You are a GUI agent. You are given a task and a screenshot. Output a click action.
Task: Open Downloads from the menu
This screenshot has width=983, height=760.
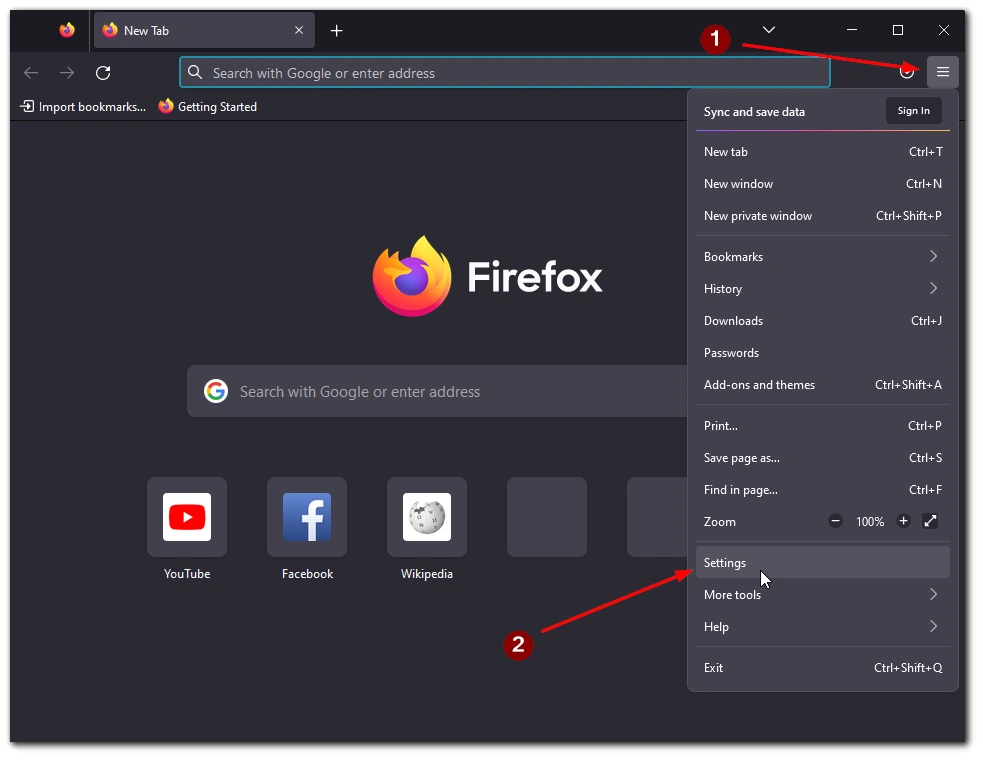(x=823, y=320)
